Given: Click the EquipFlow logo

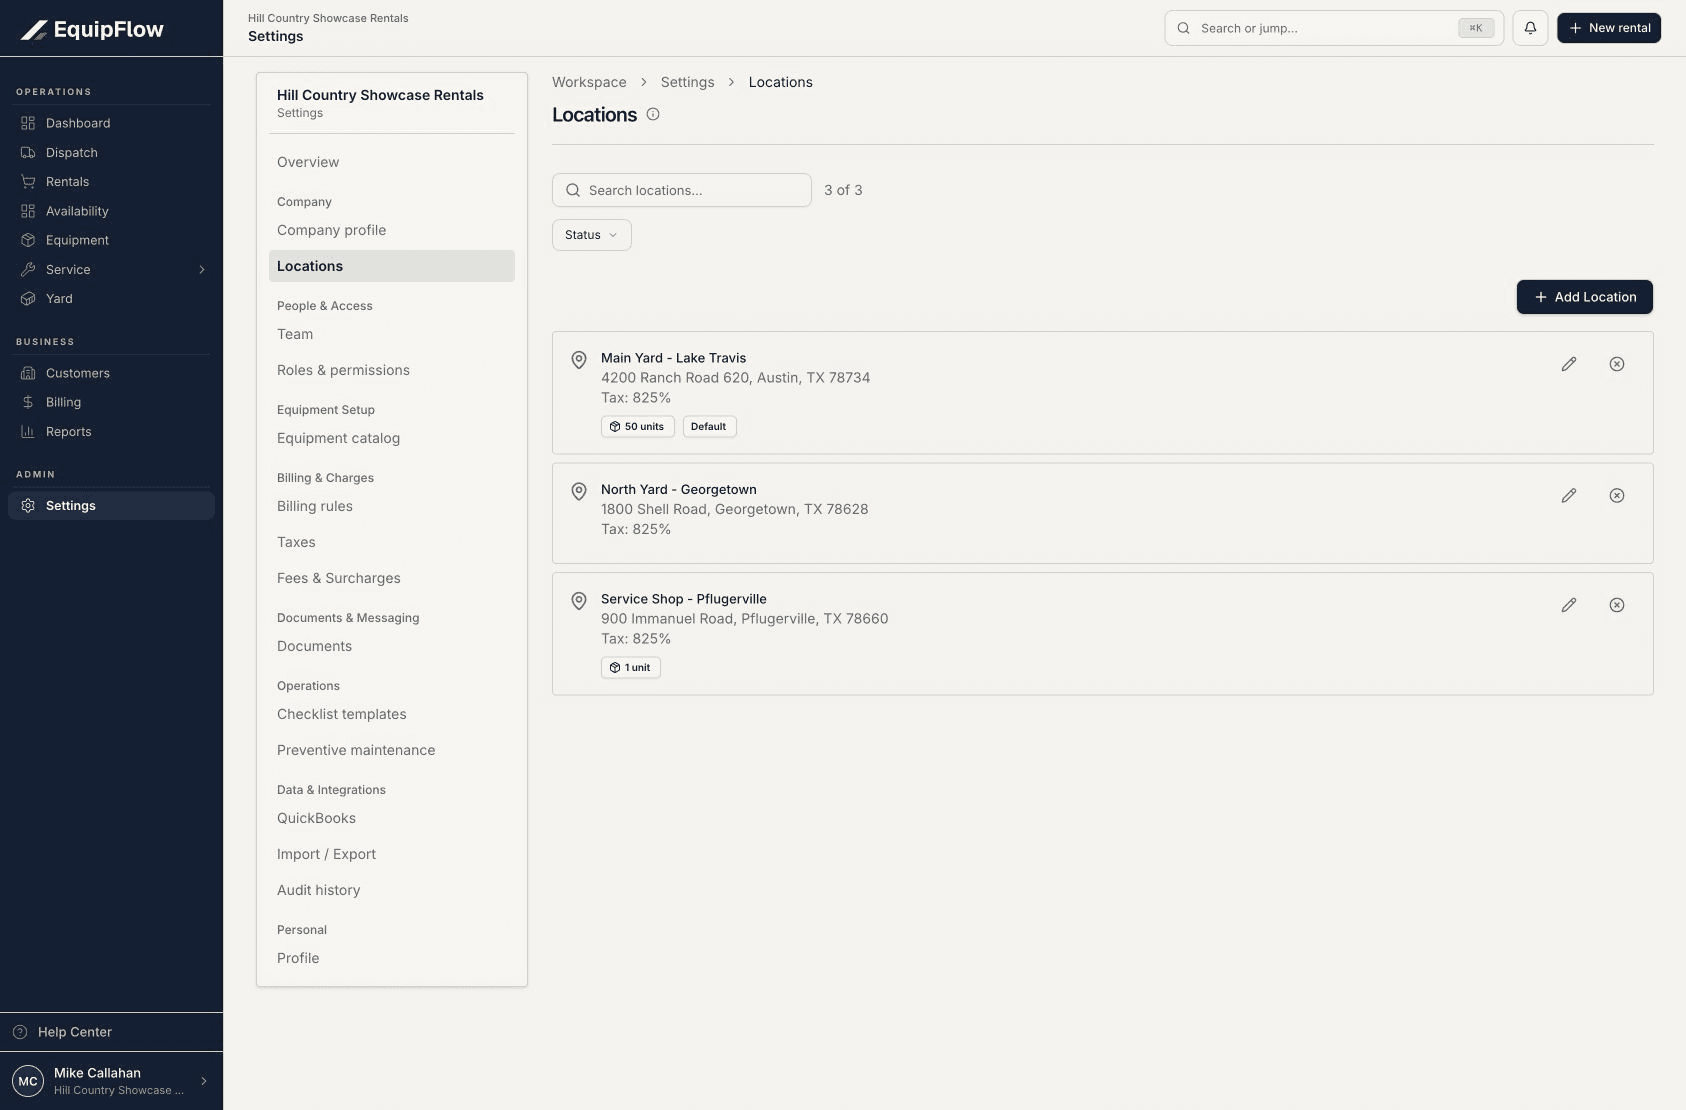Looking at the screenshot, I should click(x=92, y=29).
